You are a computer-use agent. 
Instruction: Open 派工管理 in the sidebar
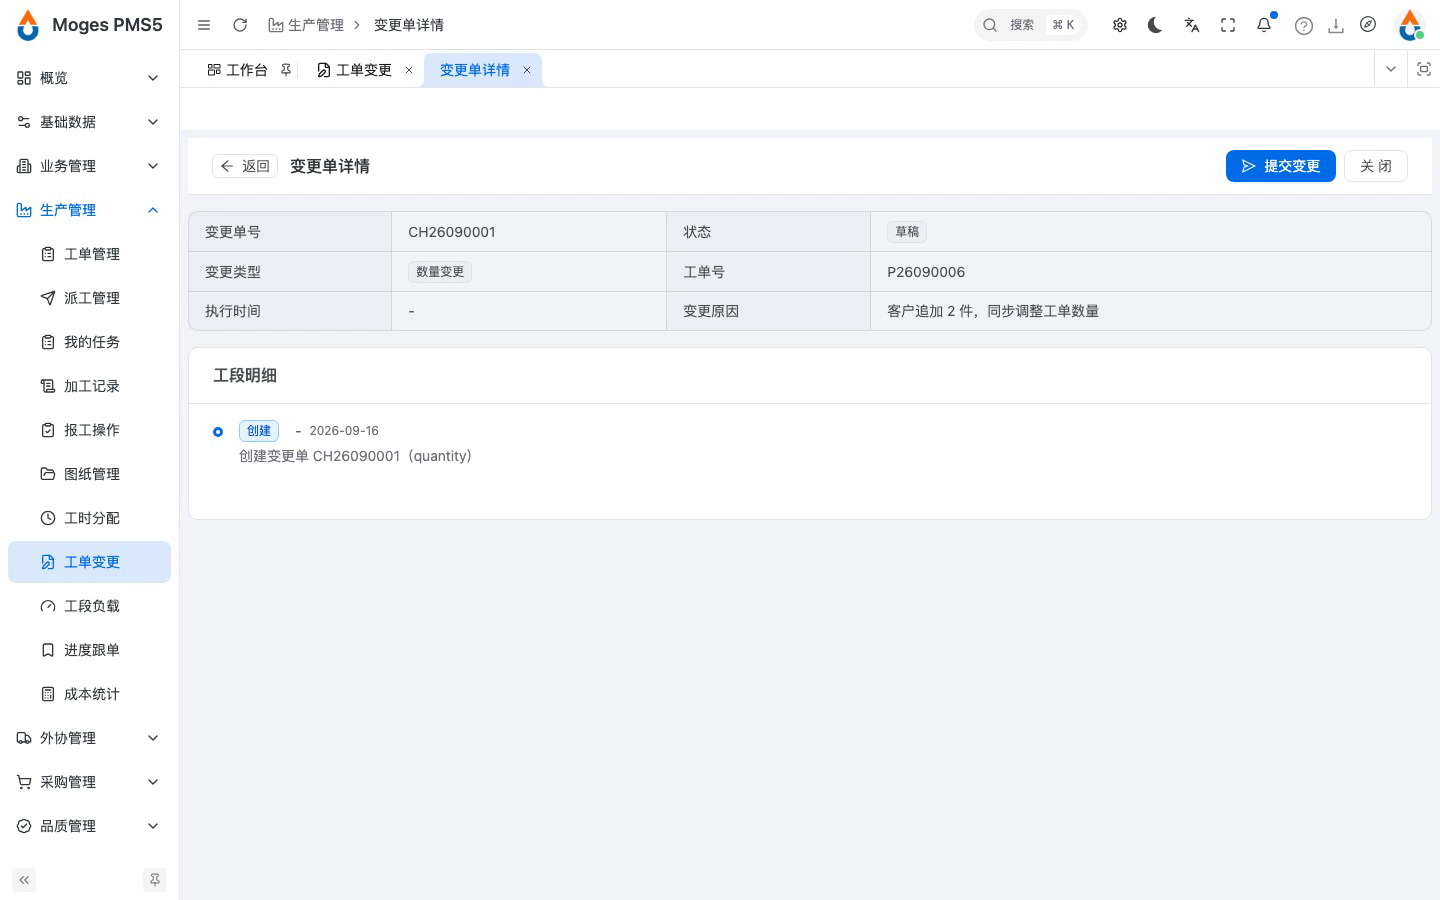(x=89, y=298)
